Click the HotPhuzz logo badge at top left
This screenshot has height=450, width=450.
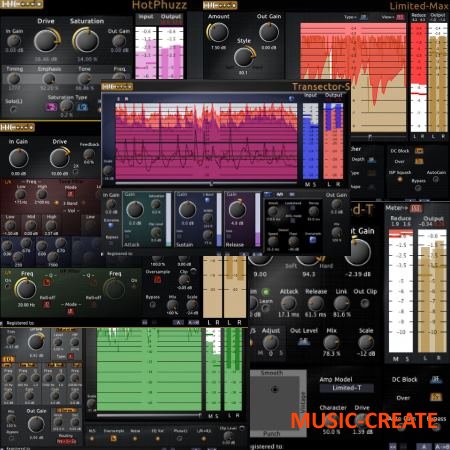(21, 4)
